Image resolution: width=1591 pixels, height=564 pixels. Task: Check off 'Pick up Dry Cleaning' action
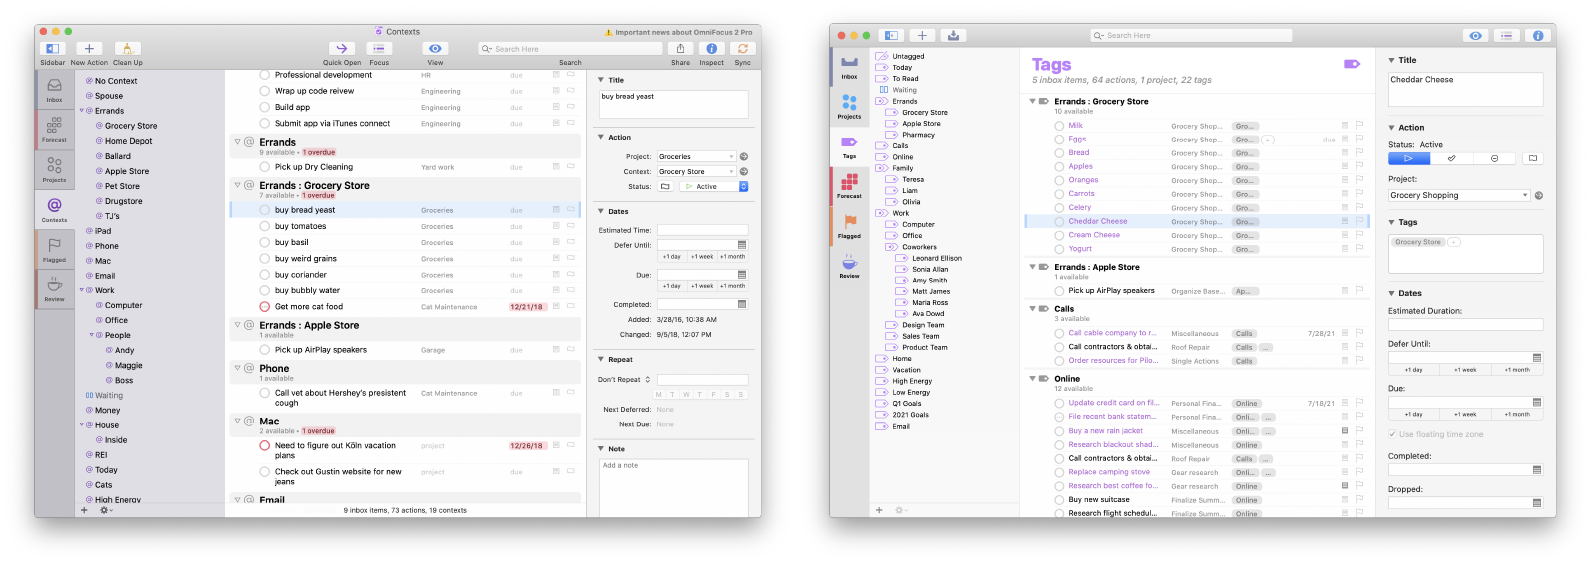(x=265, y=167)
